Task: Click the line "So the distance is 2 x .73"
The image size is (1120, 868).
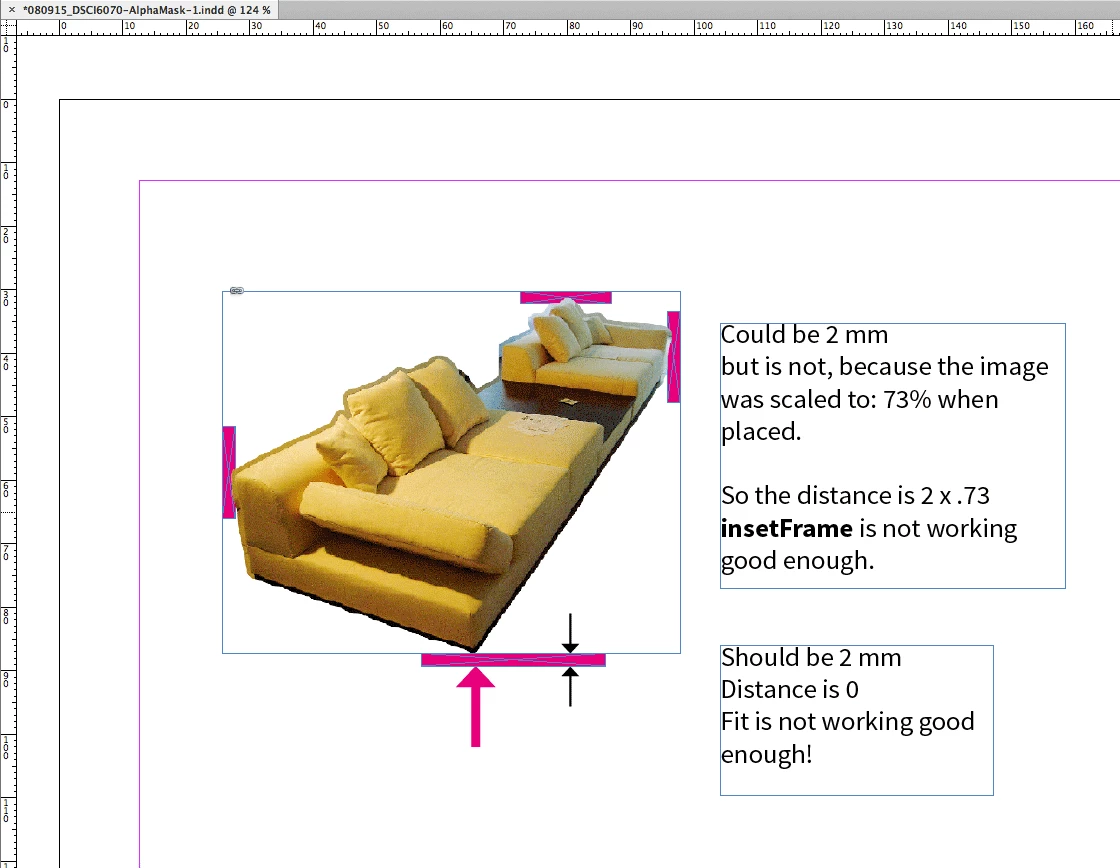Action: point(855,496)
